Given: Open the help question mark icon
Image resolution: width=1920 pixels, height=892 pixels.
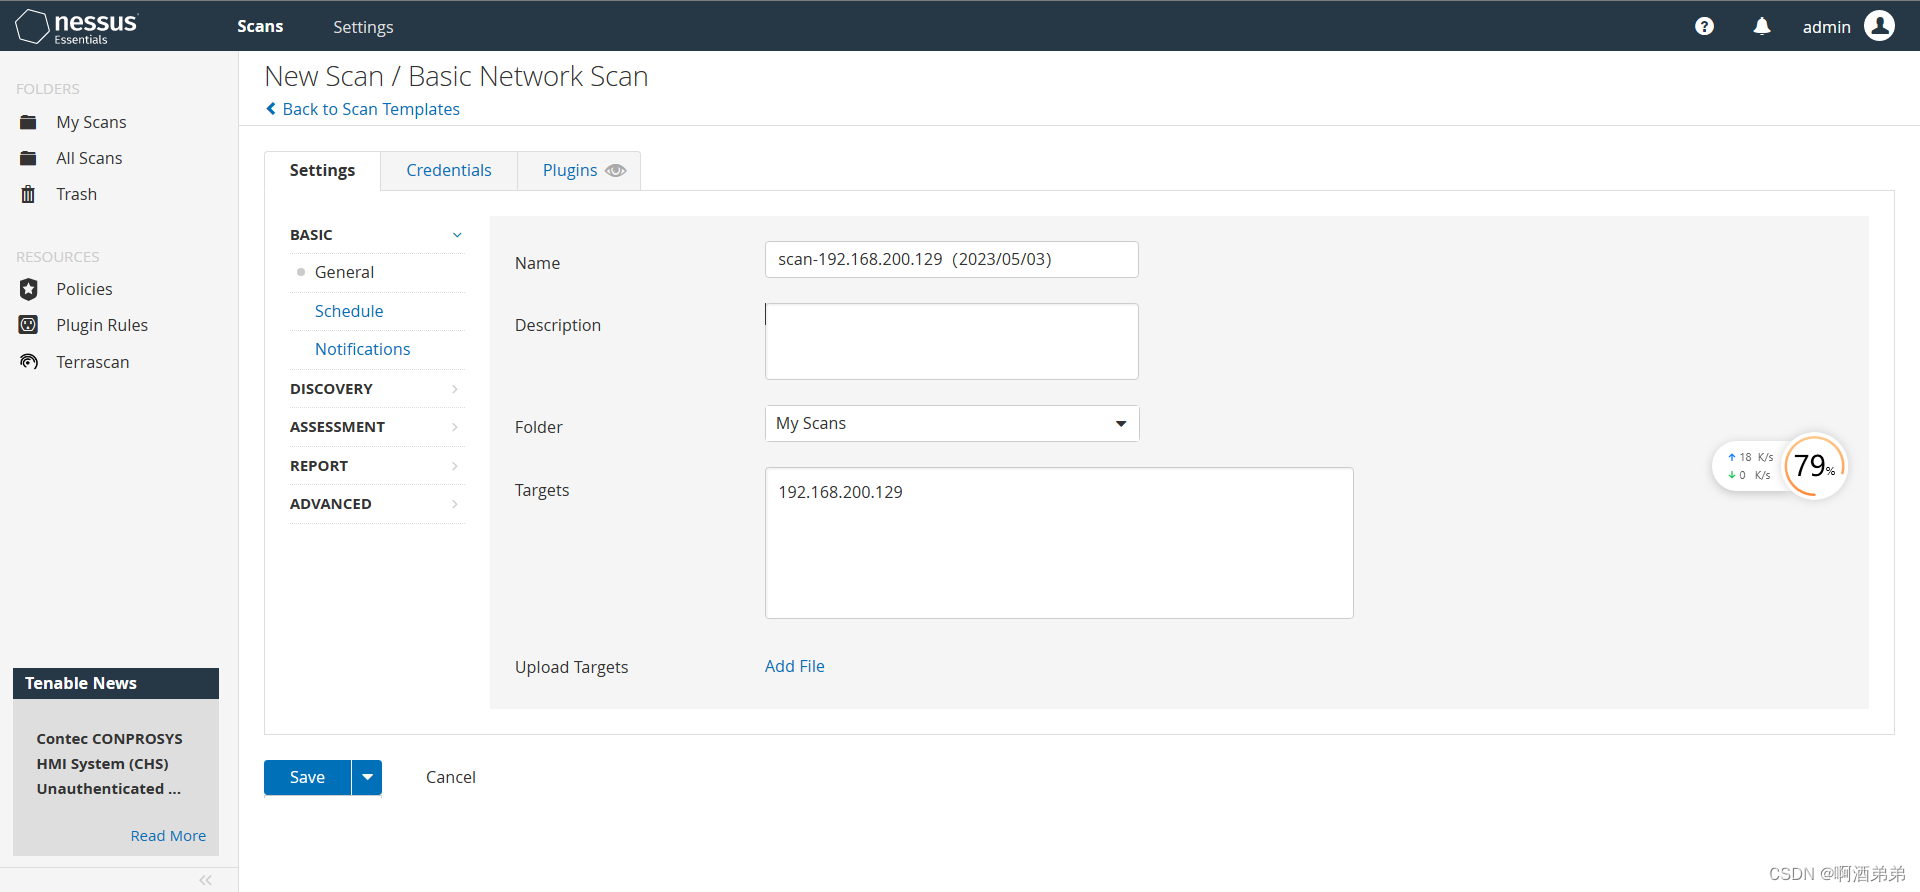Looking at the screenshot, I should [x=1704, y=27].
